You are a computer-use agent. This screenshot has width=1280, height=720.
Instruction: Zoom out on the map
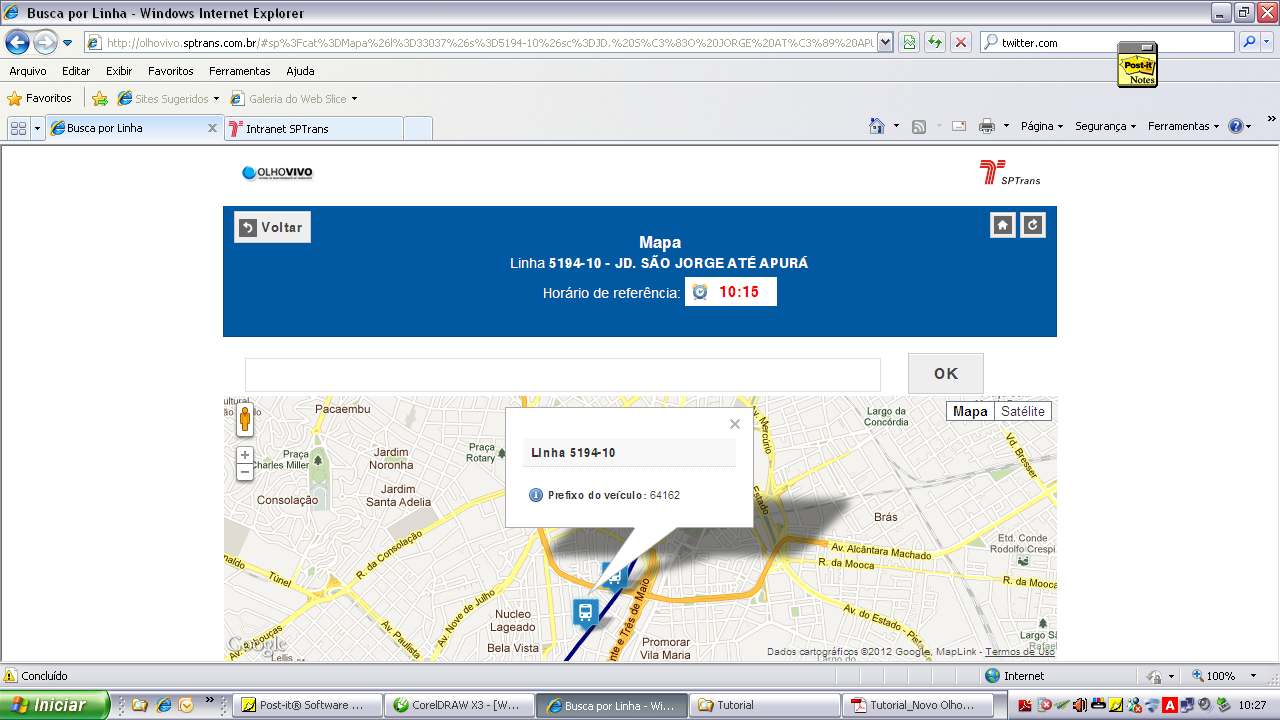[x=245, y=472]
